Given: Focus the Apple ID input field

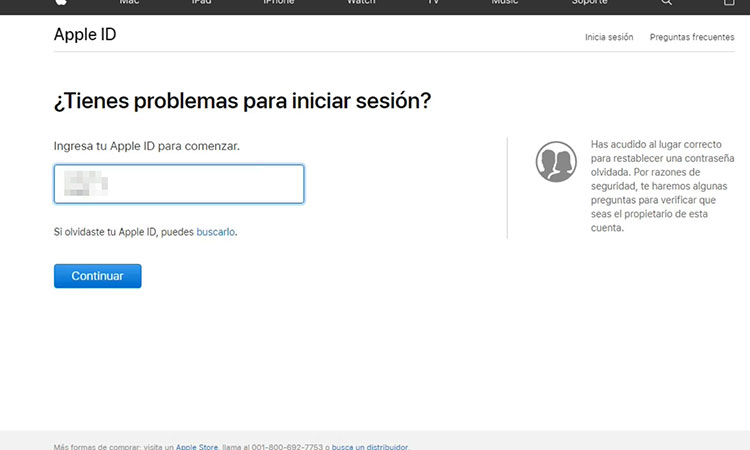Looking at the screenshot, I should (x=179, y=184).
